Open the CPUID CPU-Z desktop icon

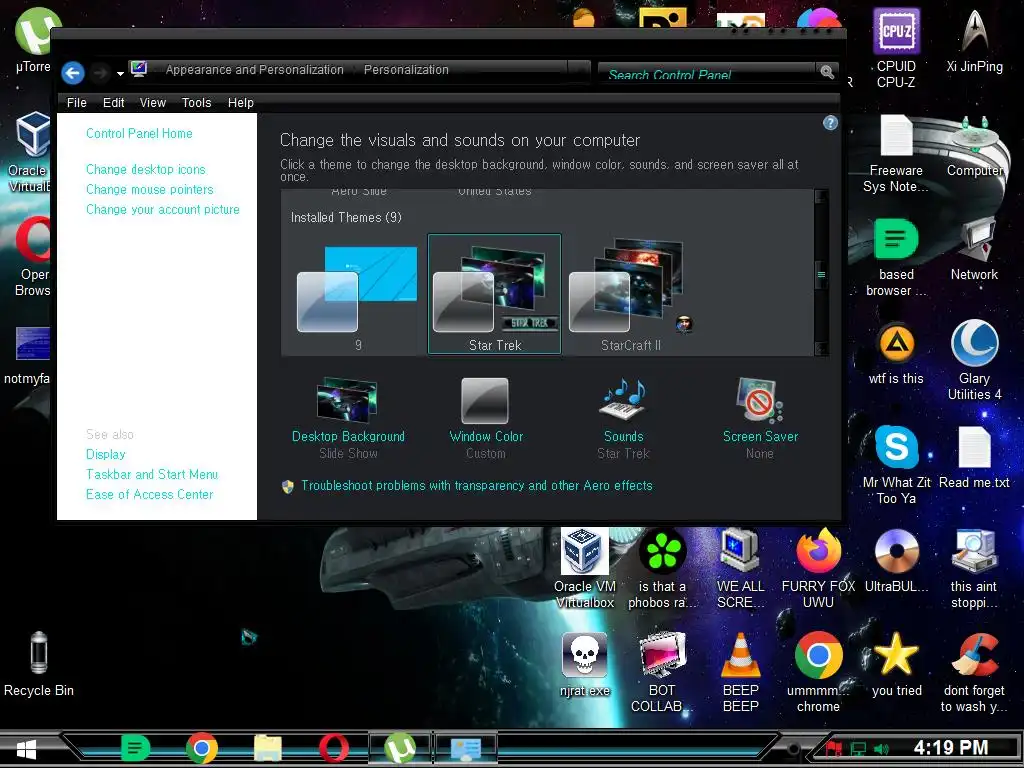pos(896,49)
